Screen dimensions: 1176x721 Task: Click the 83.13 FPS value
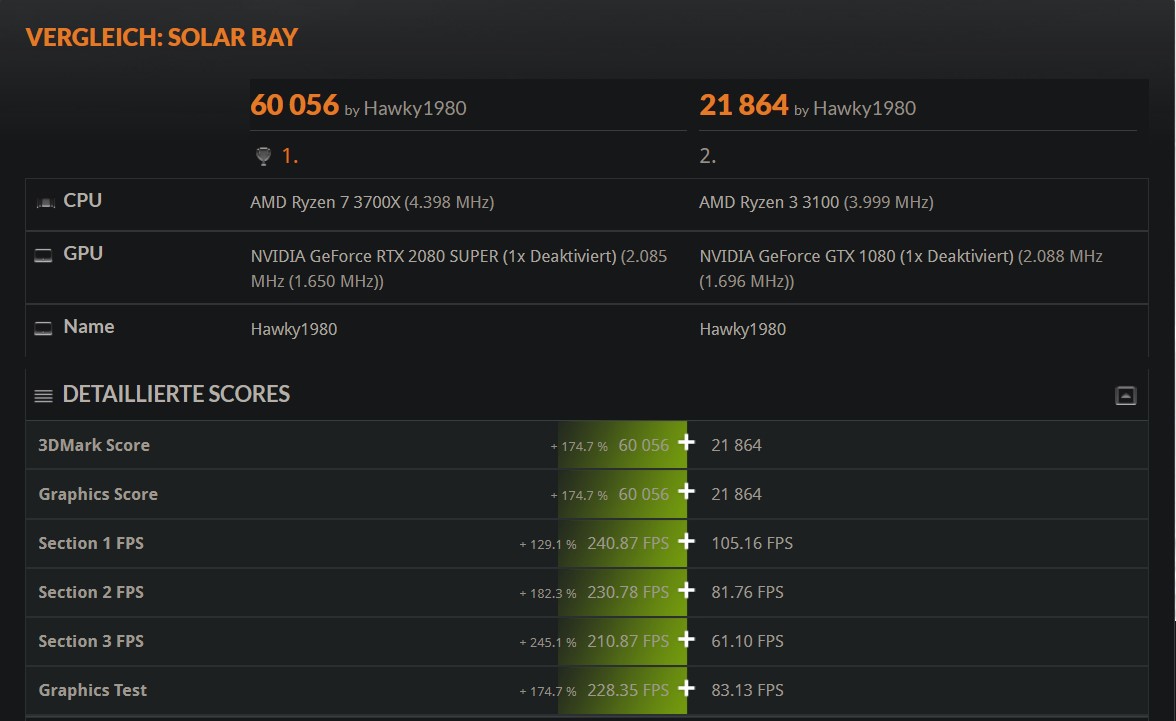(x=748, y=690)
